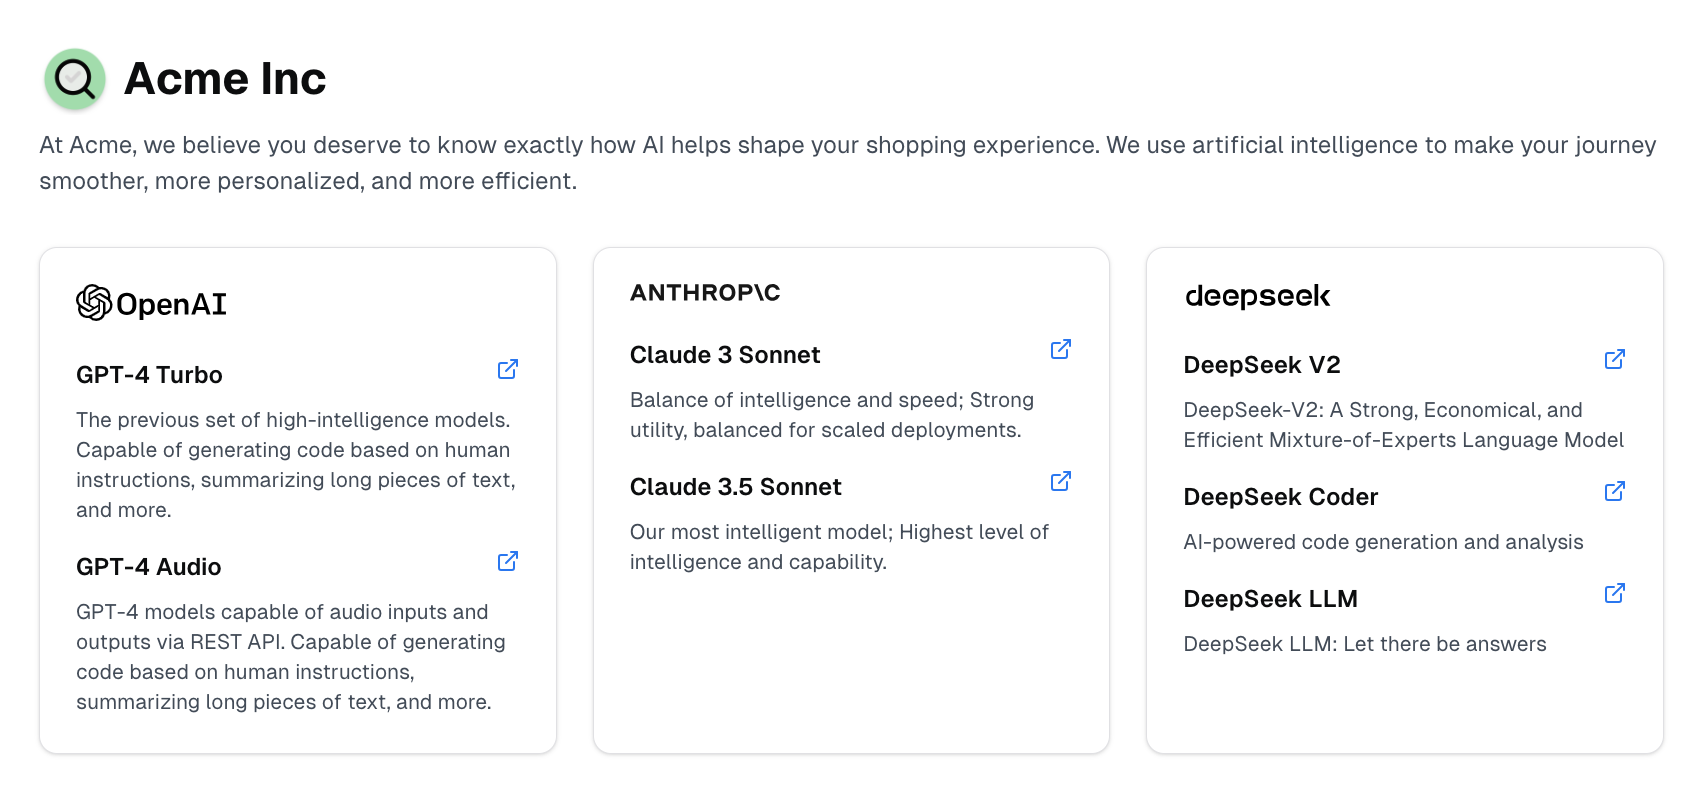1707x798 pixels.
Task: Choose the DeepSeek LLM model title
Action: tap(1270, 599)
